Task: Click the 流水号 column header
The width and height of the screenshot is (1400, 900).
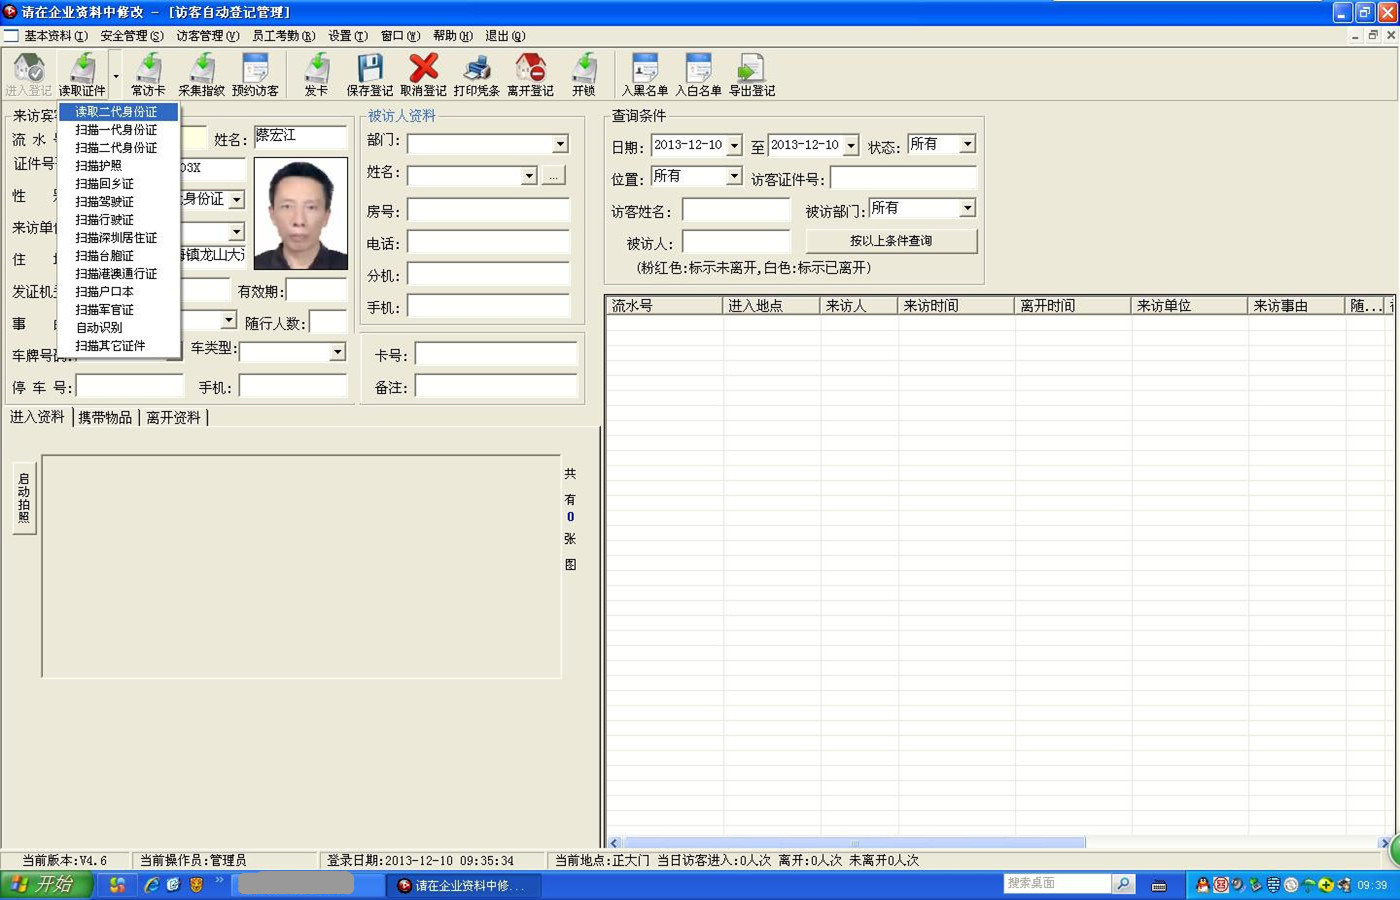Action: pos(664,306)
